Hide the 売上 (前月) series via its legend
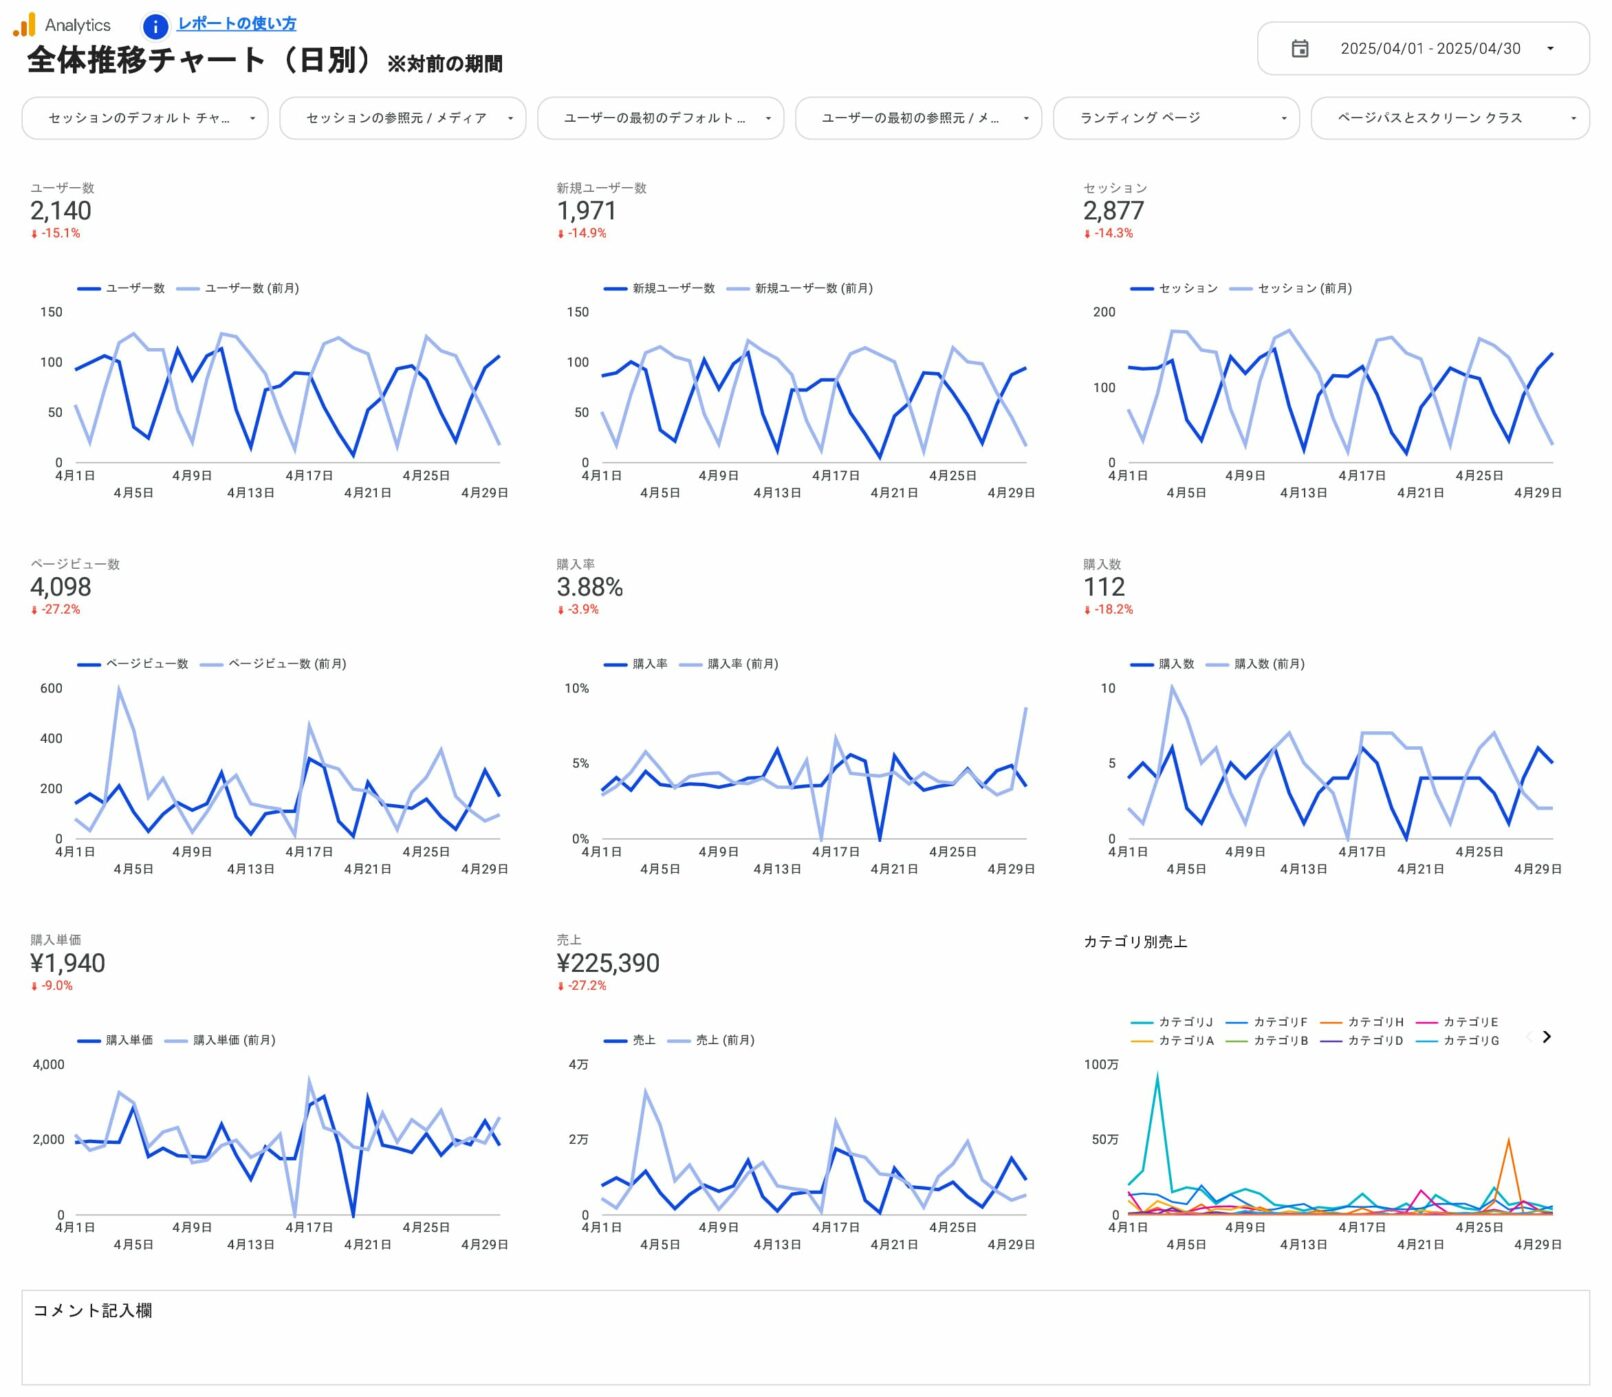The image size is (1612, 1397). tap(716, 1040)
